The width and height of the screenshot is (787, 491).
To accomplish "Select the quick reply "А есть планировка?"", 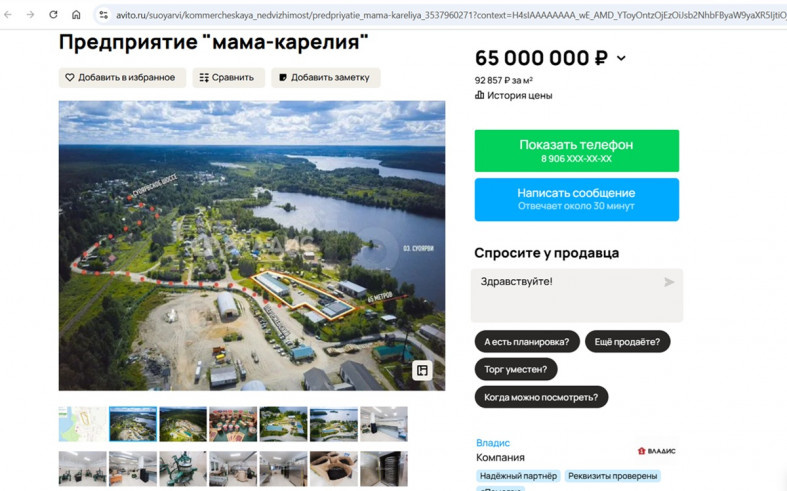I will pos(527,342).
